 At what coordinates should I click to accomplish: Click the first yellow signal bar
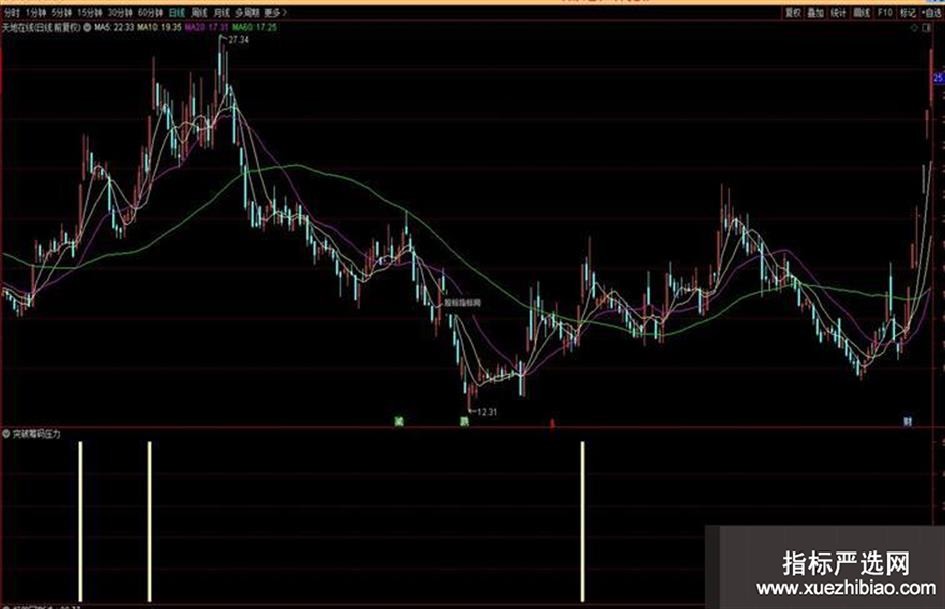coord(80,522)
